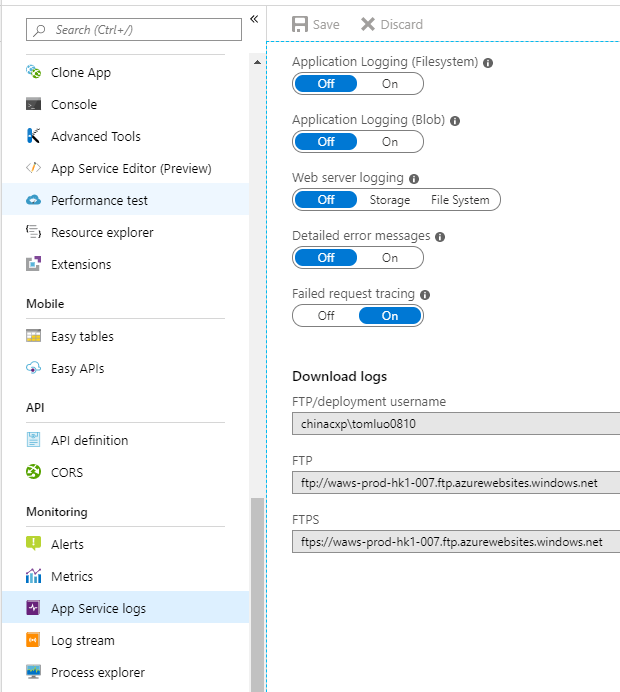This screenshot has width=620, height=692.
Task: Set Web server logging to Storage
Action: click(390, 200)
